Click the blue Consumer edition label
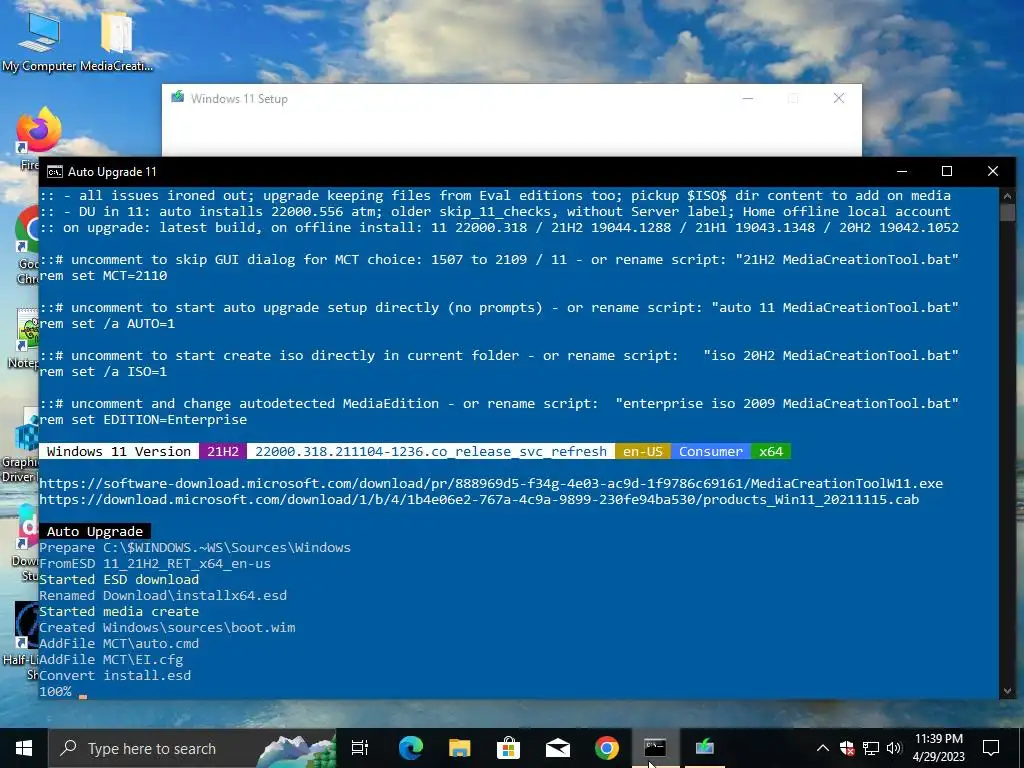The width and height of the screenshot is (1024, 768). point(711,451)
